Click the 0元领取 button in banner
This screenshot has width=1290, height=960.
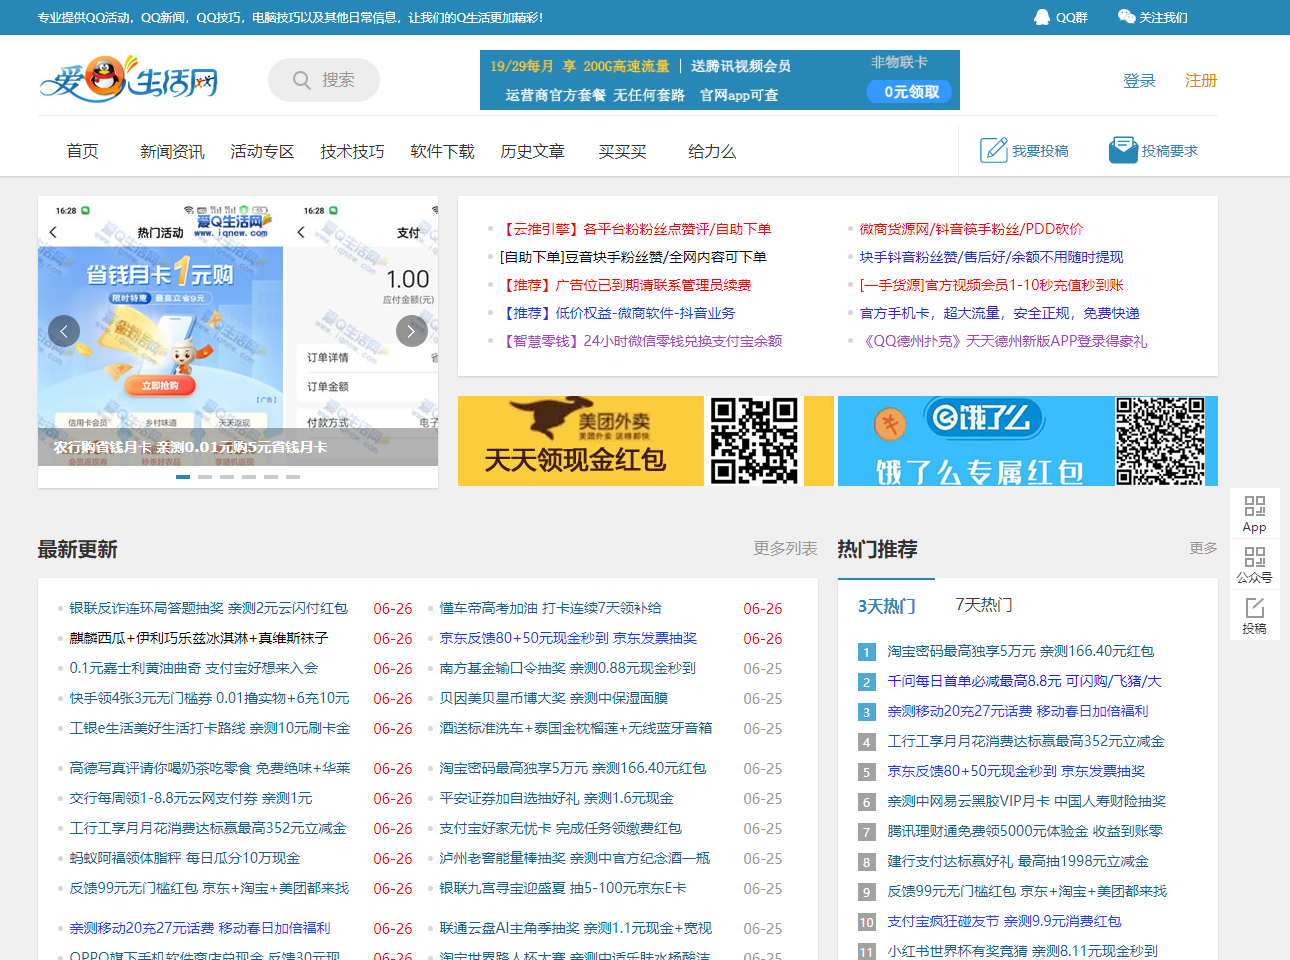tap(910, 92)
